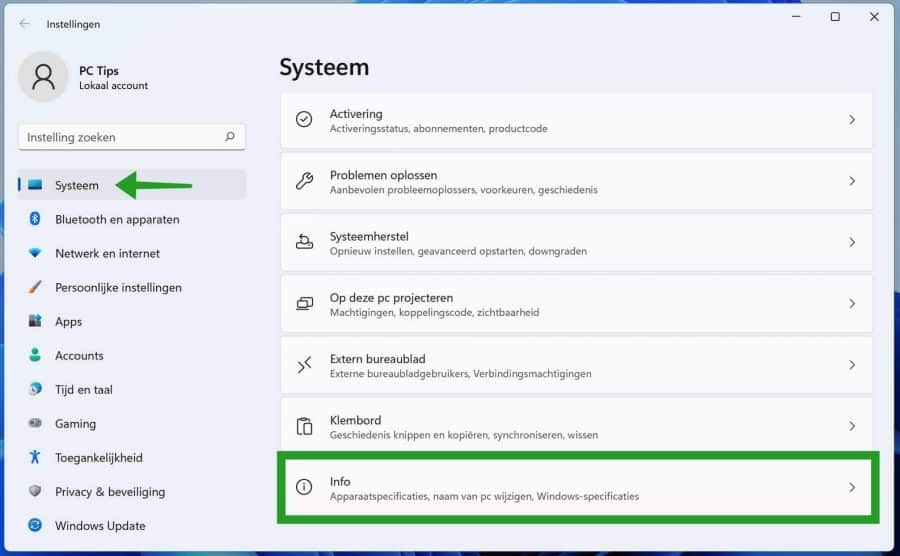Image resolution: width=900 pixels, height=556 pixels.
Task: Click the Gaming controller icon
Action: click(x=35, y=423)
